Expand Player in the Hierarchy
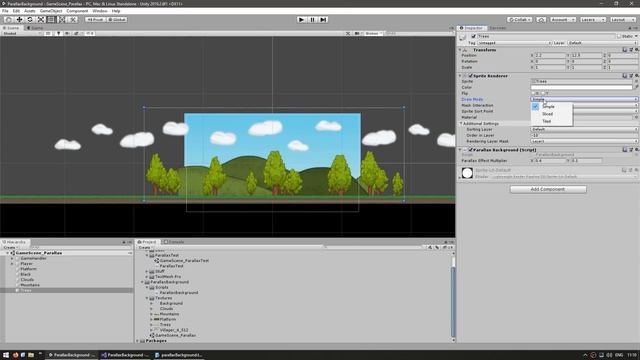The width and height of the screenshot is (640, 360). click(12, 264)
